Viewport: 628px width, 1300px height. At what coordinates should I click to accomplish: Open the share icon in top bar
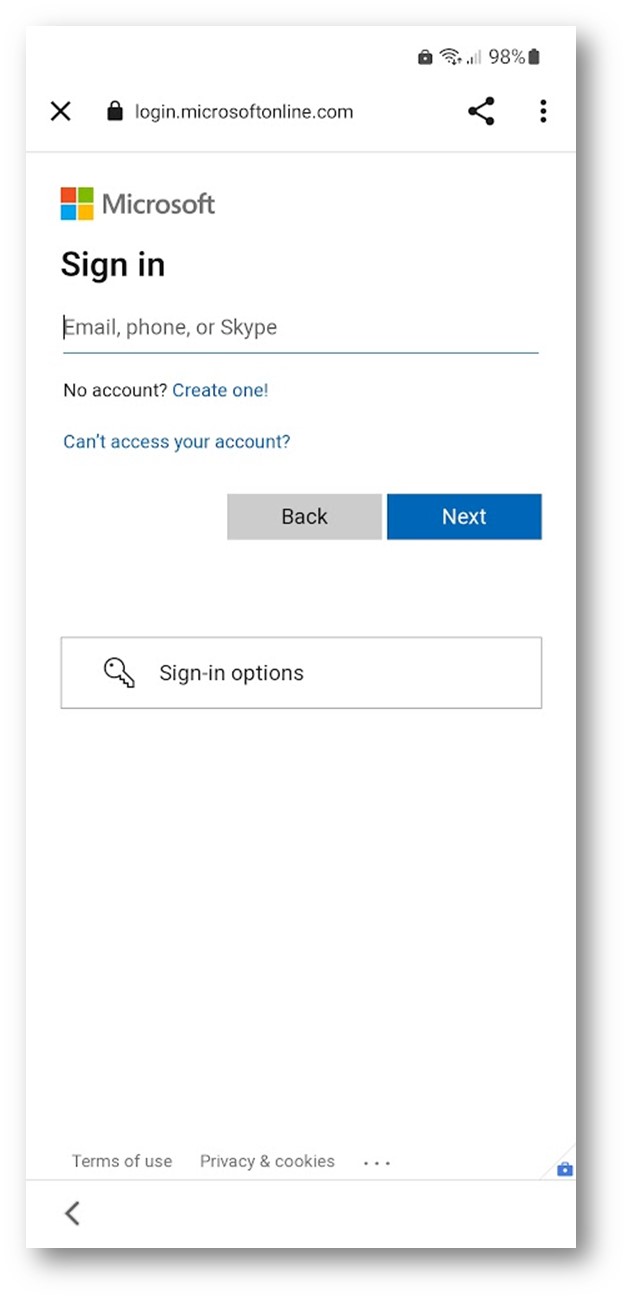(x=481, y=111)
